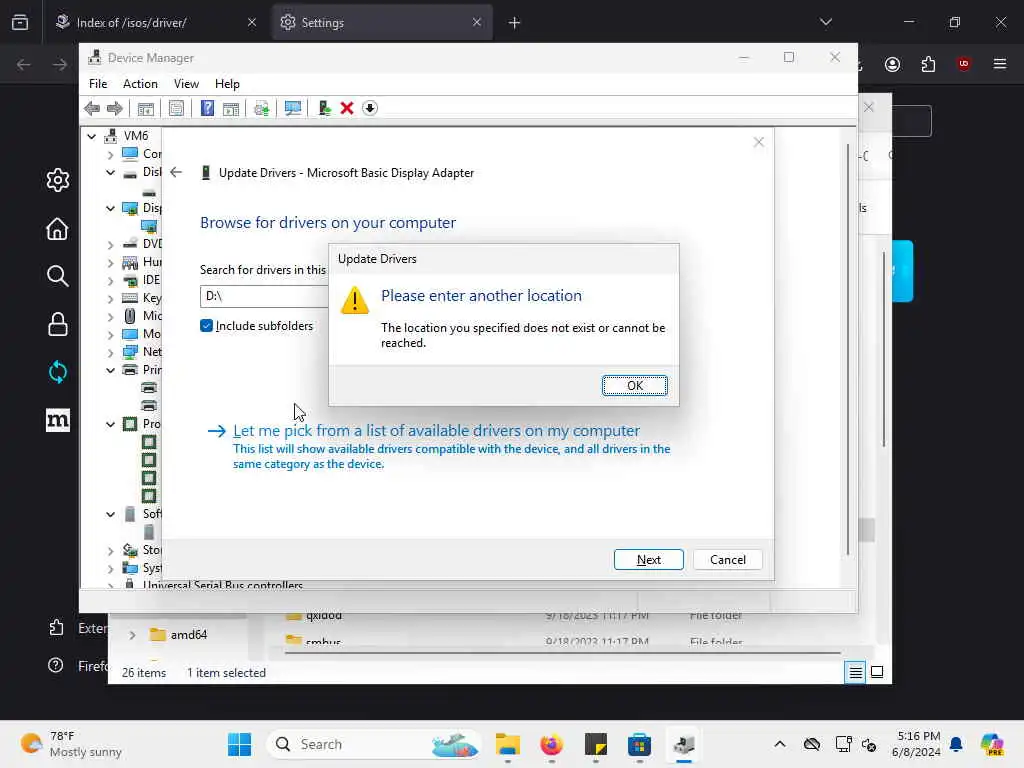Image resolution: width=1024 pixels, height=768 pixels.
Task: Click the D:\ driver location field
Action: click(x=264, y=296)
